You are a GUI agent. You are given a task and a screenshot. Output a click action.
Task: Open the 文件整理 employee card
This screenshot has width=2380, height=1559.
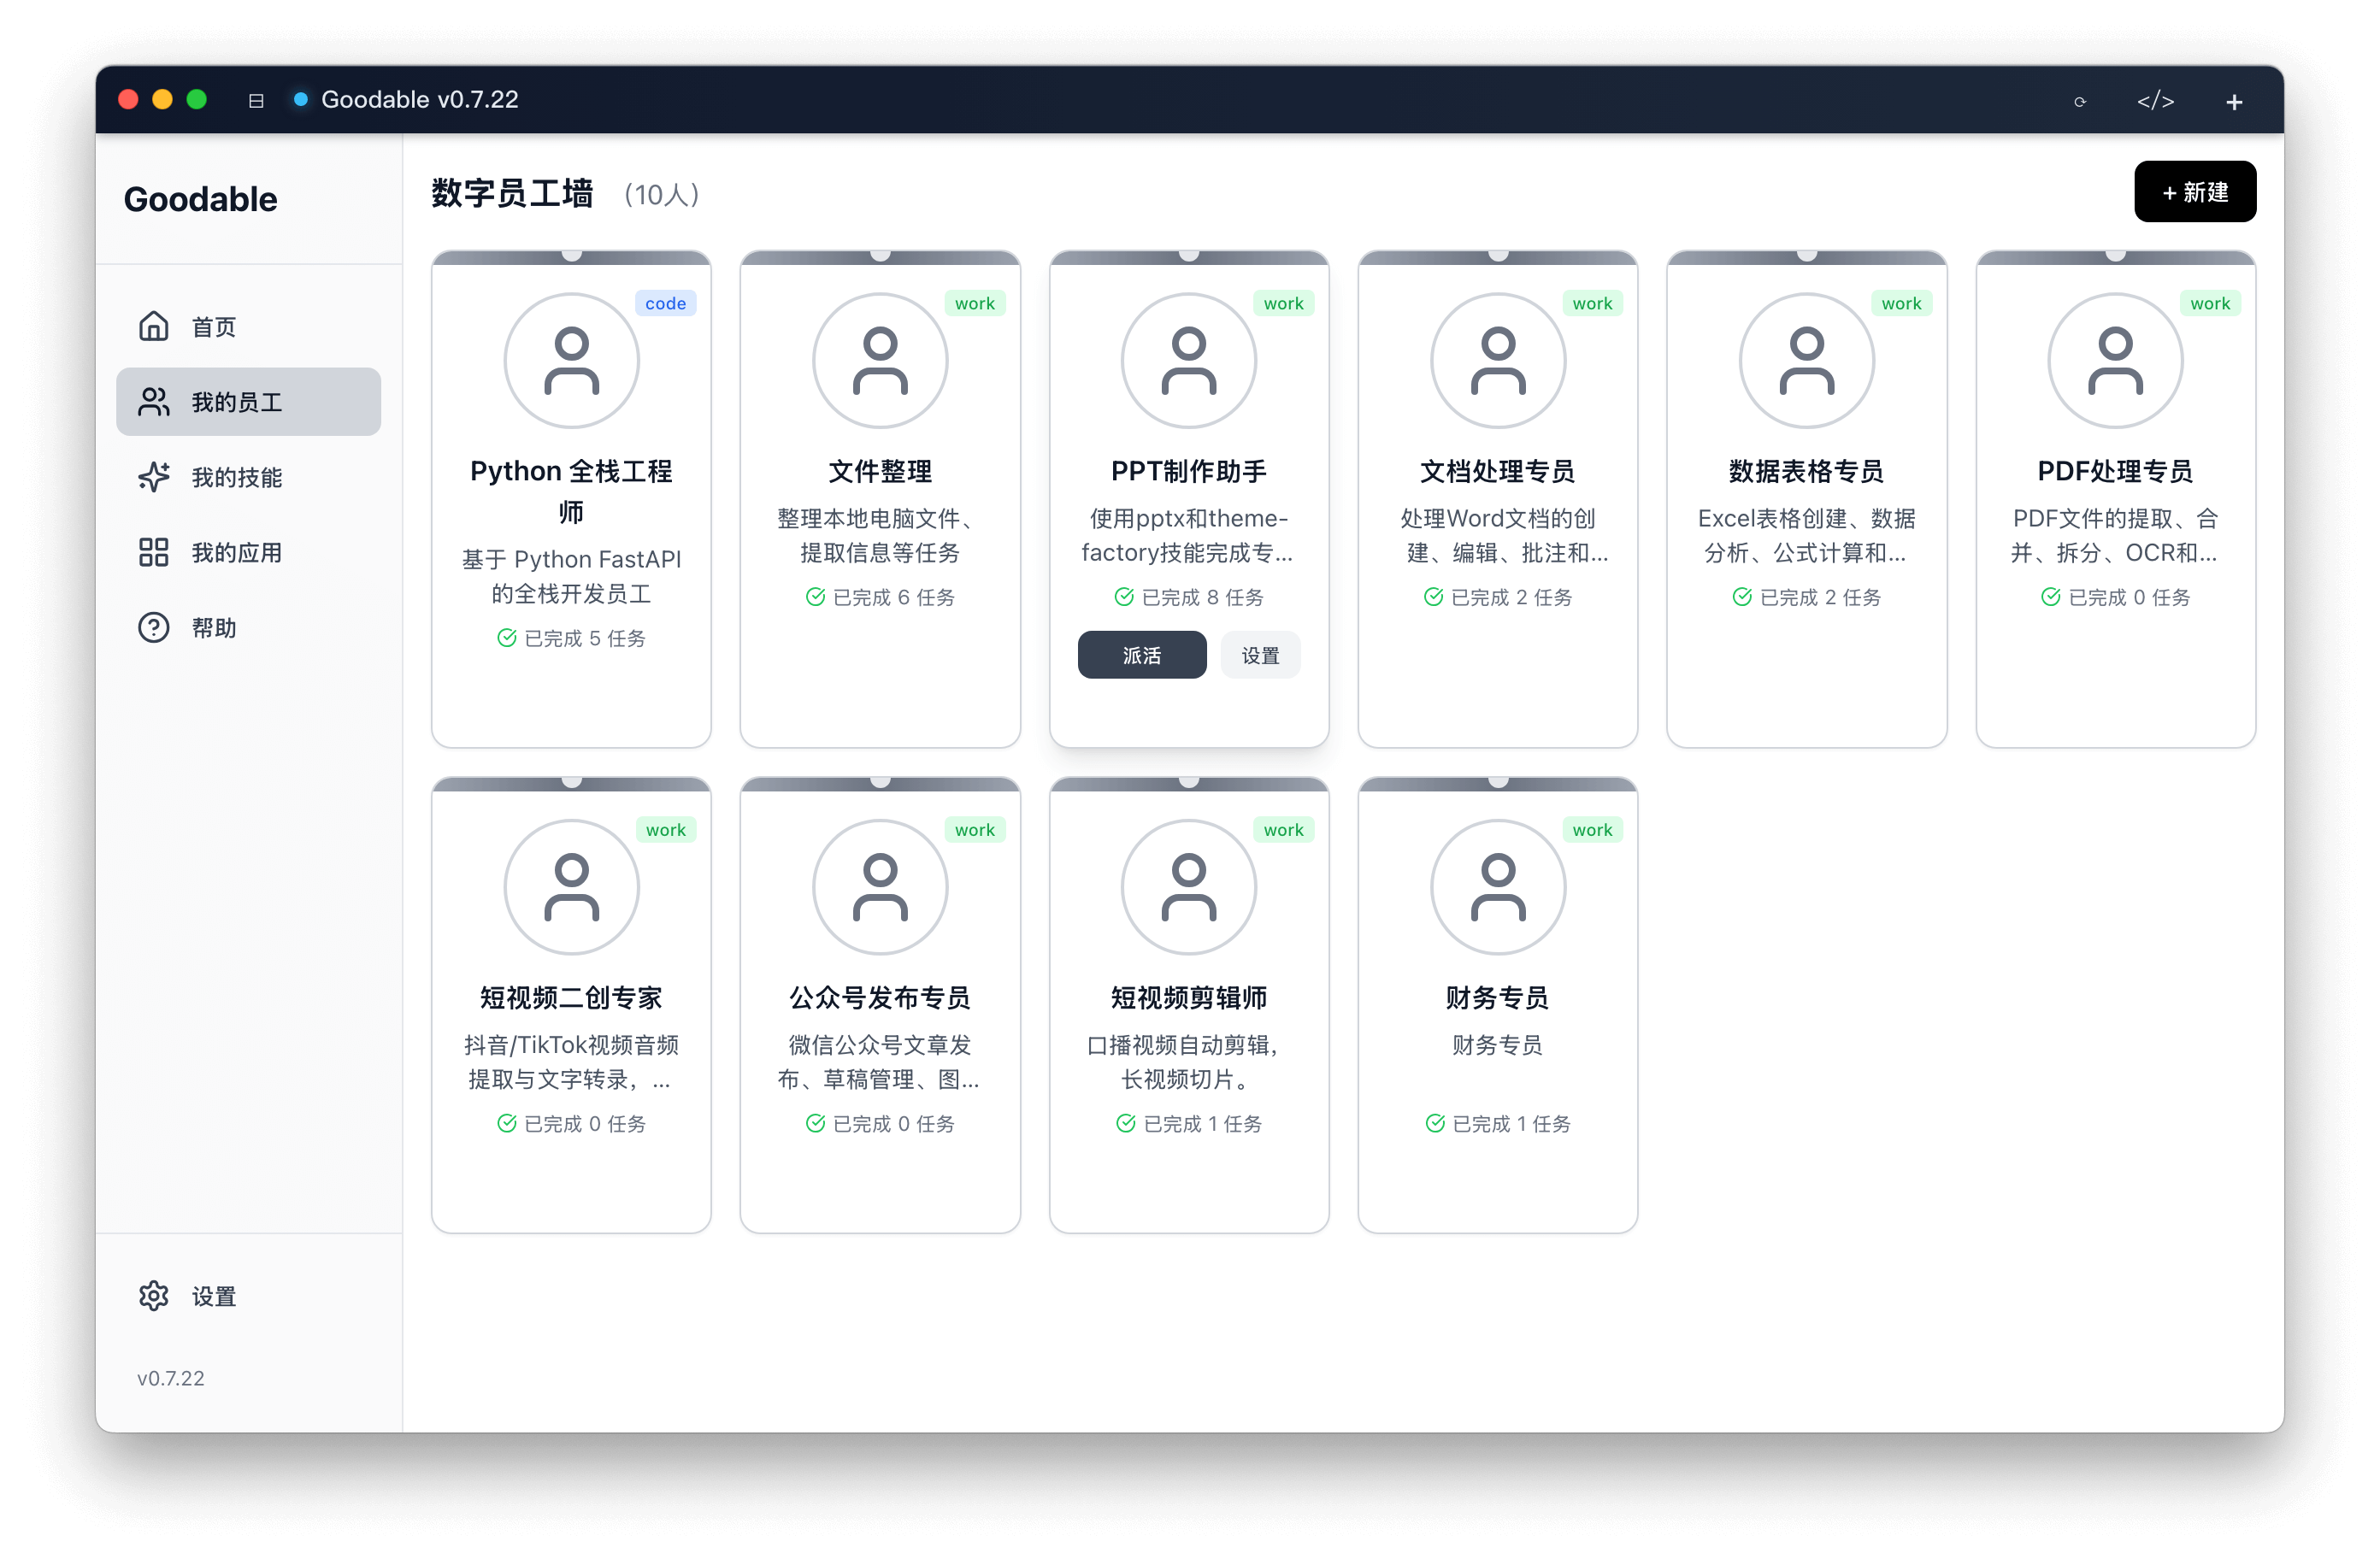pyautogui.click(x=879, y=500)
